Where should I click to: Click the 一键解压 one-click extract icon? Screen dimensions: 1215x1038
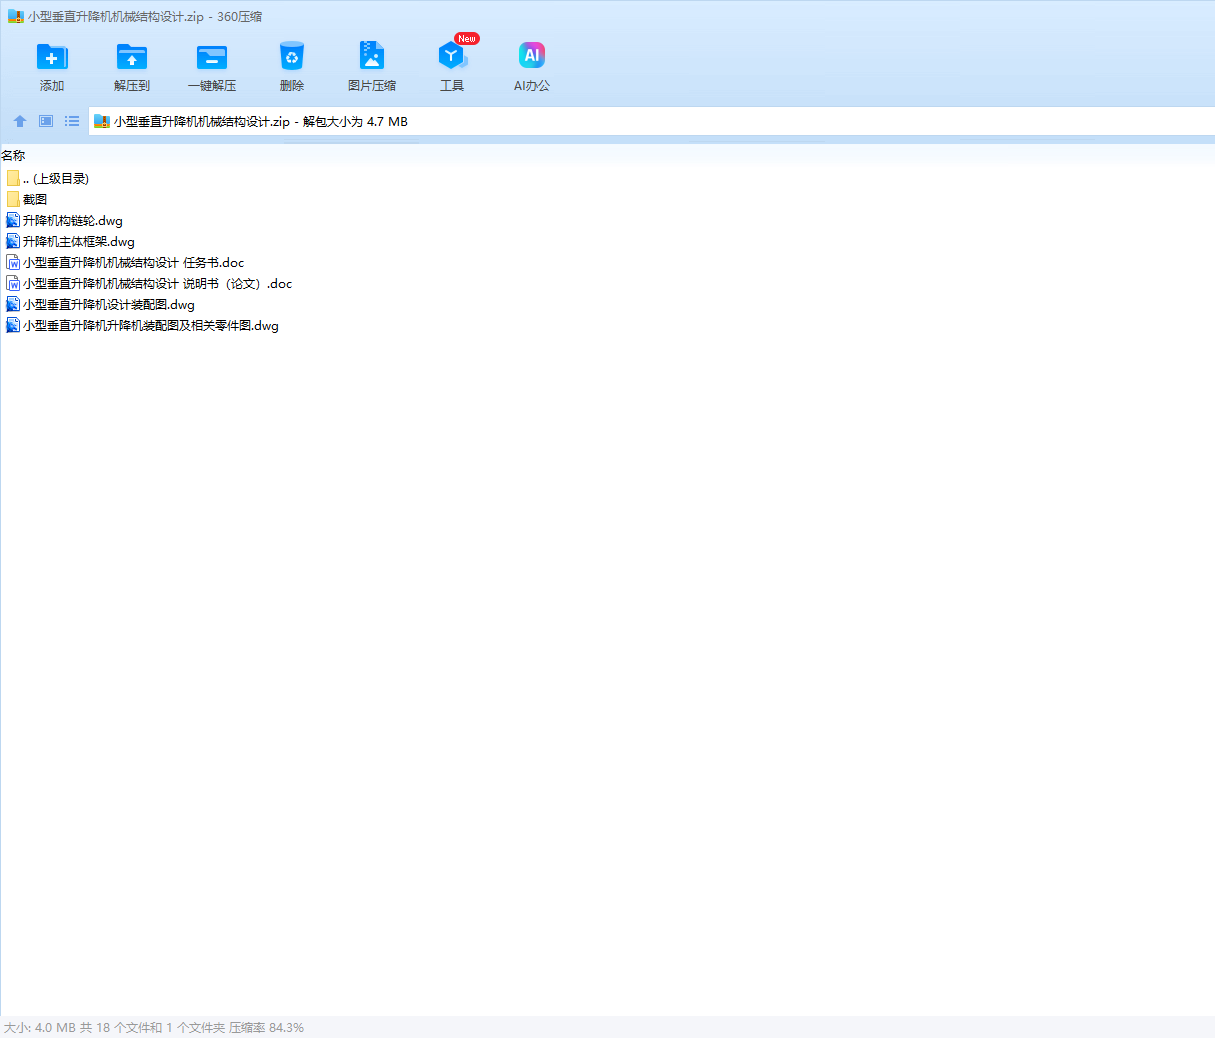(x=212, y=57)
